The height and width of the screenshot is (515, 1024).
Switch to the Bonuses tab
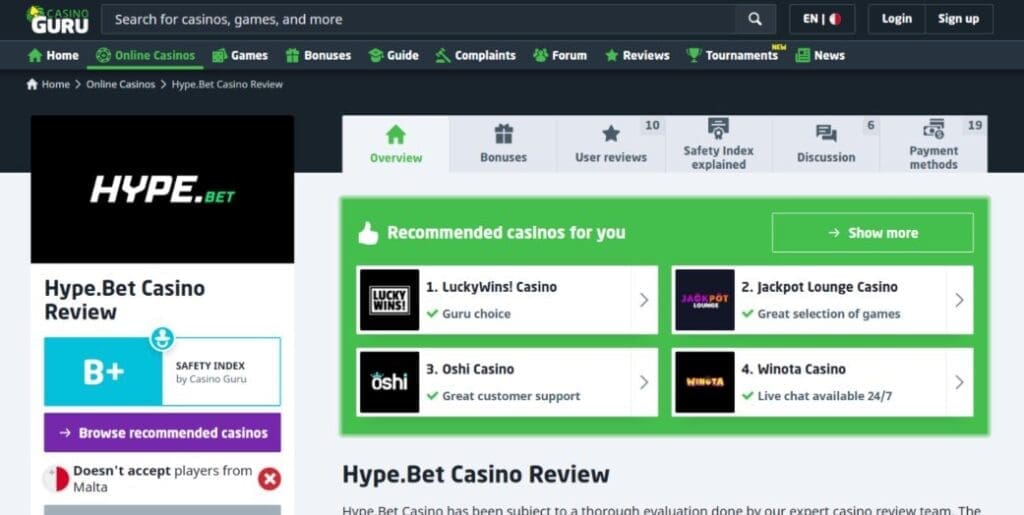[503, 144]
